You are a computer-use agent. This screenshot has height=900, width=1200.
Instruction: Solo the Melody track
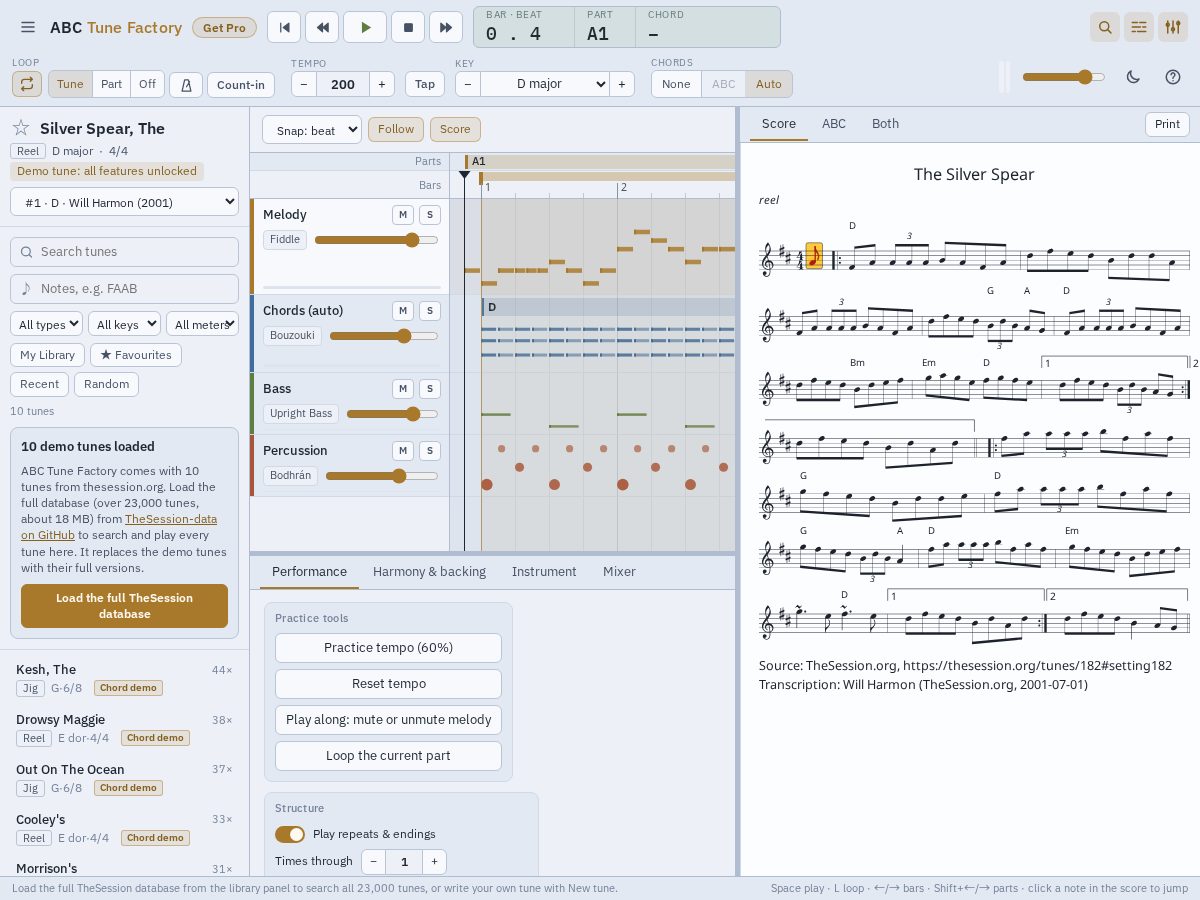430,214
